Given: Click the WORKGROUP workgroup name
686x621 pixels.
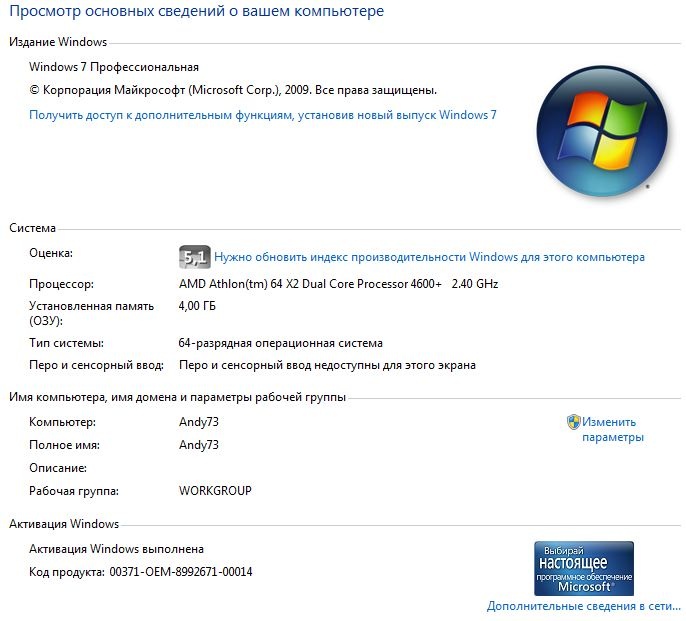Looking at the screenshot, I should 215,491.
